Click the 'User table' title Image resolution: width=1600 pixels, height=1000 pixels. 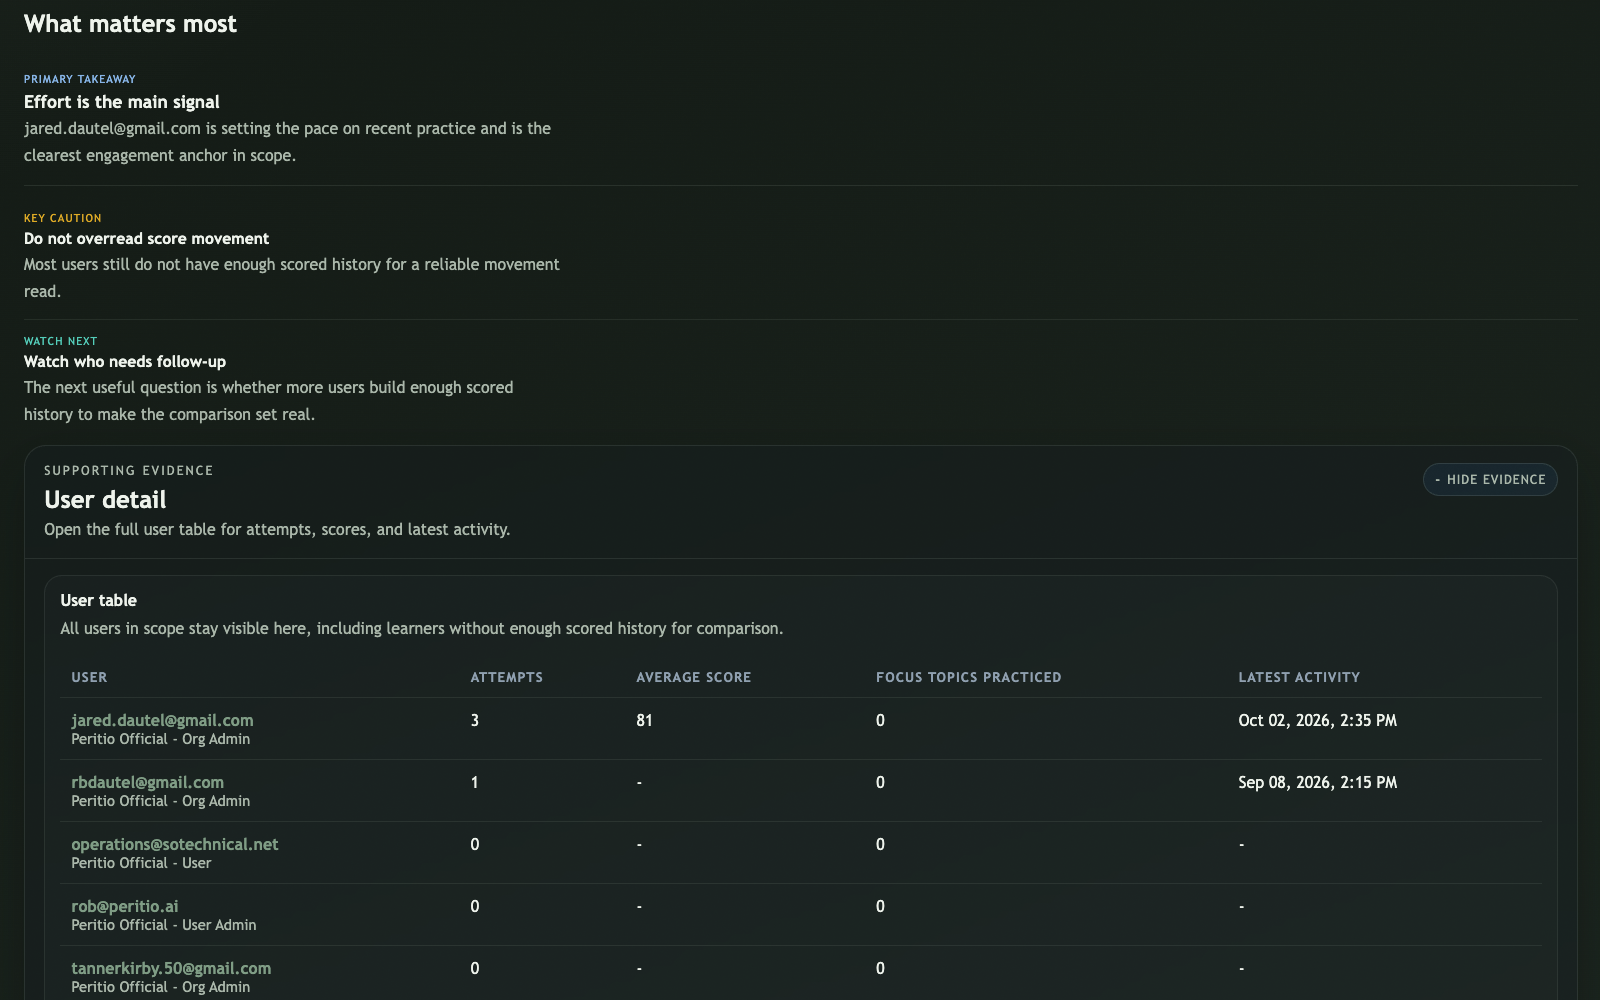(x=98, y=600)
